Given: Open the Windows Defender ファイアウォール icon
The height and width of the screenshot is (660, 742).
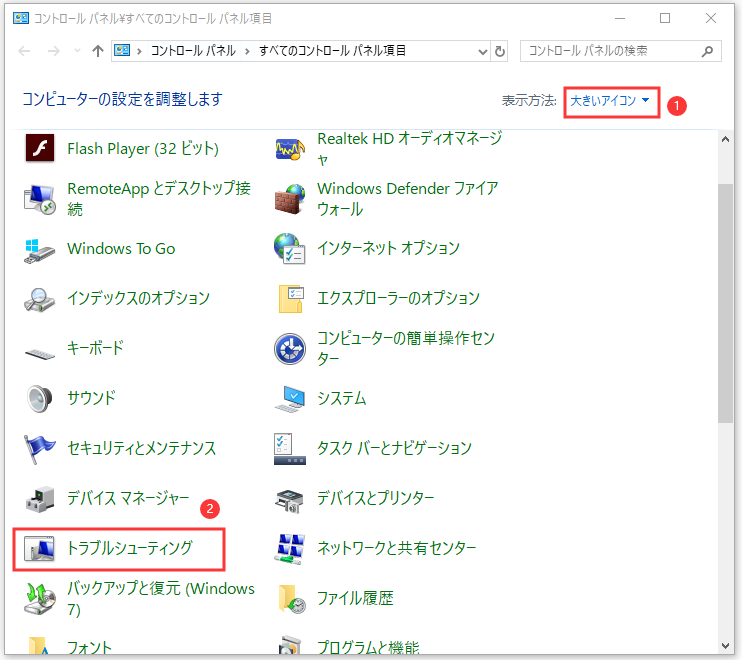Looking at the screenshot, I should pyautogui.click(x=289, y=198).
